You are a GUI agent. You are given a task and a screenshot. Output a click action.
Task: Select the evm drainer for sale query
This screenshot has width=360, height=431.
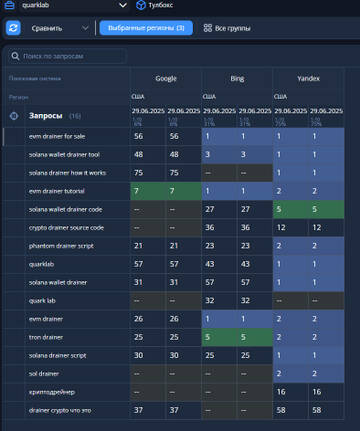coord(57,136)
